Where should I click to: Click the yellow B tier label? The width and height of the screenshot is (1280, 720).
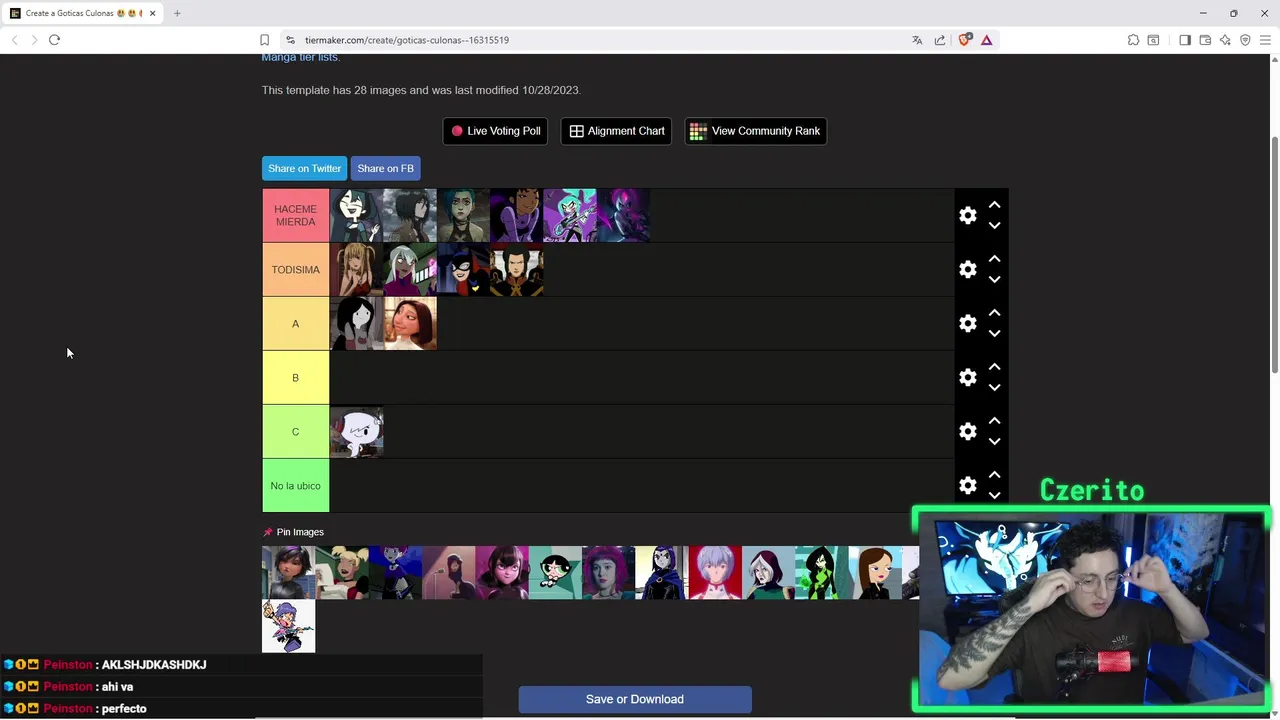pyautogui.click(x=296, y=377)
